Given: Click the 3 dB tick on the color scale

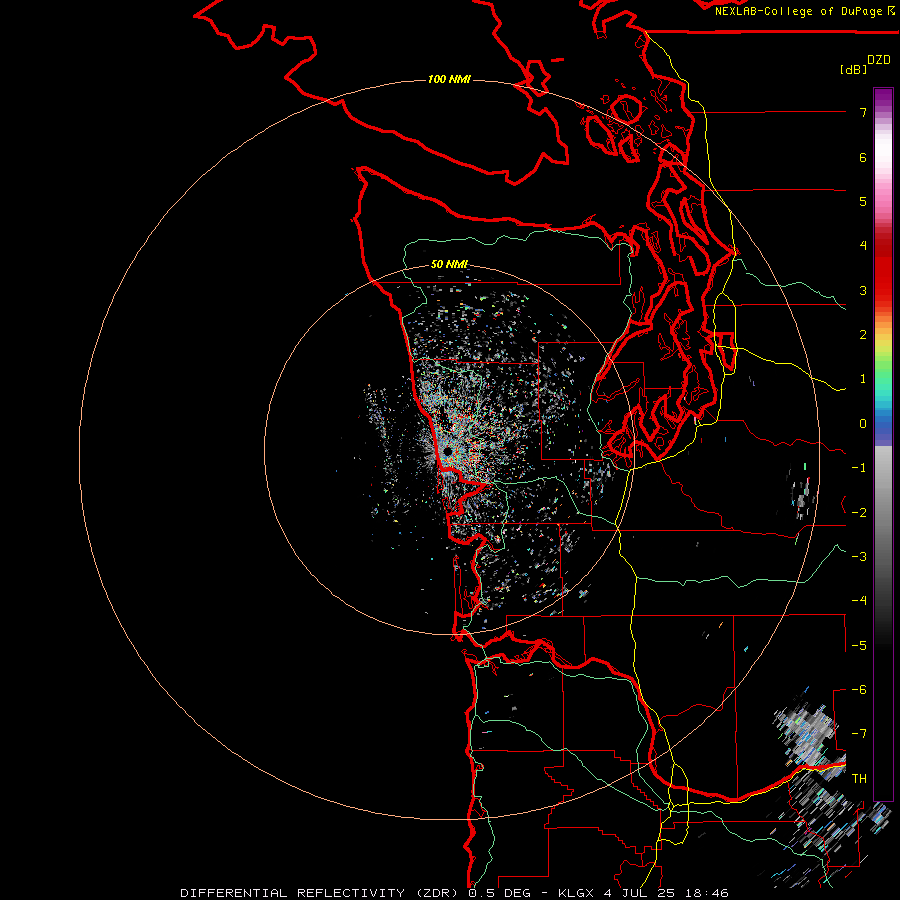Looking at the screenshot, I should click(863, 290).
